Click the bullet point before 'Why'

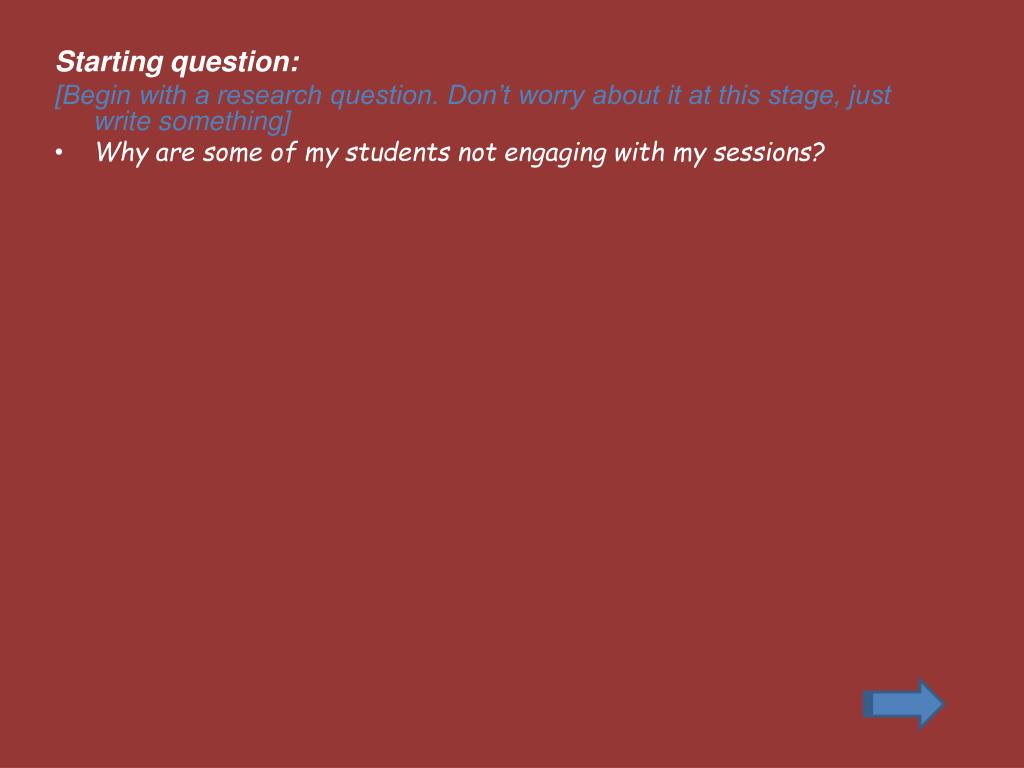click(59, 153)
